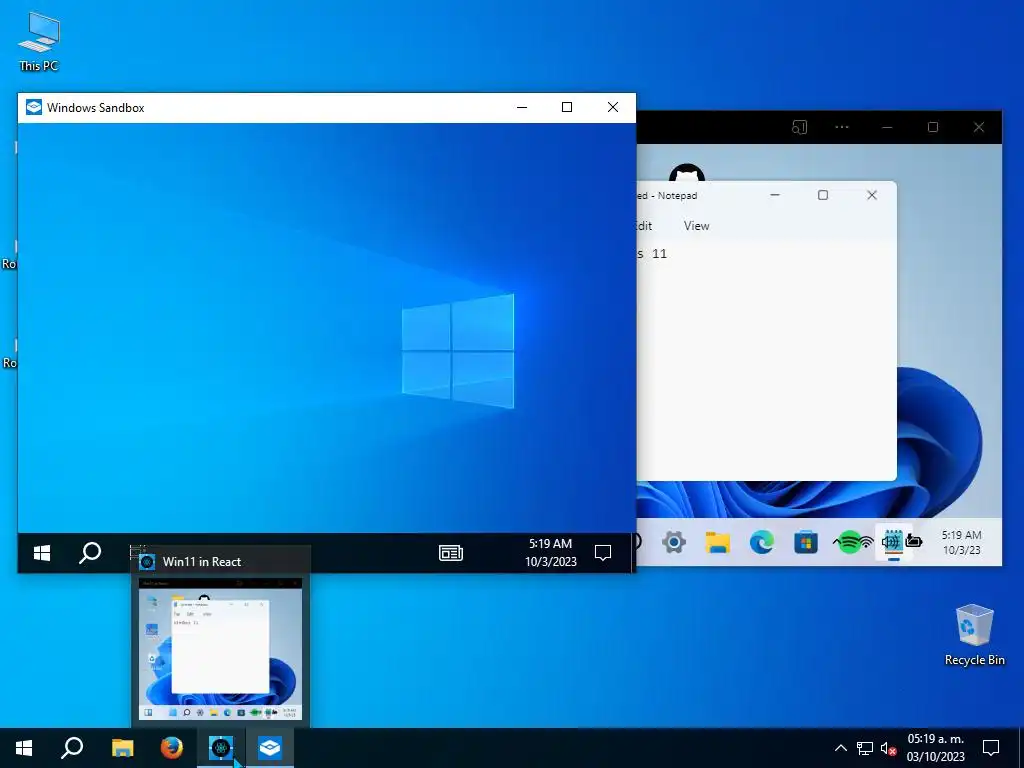Viewport: 1024px width, 768px height.
Task: Click the Win11 in React preview thumbnail
Action: 221,650
